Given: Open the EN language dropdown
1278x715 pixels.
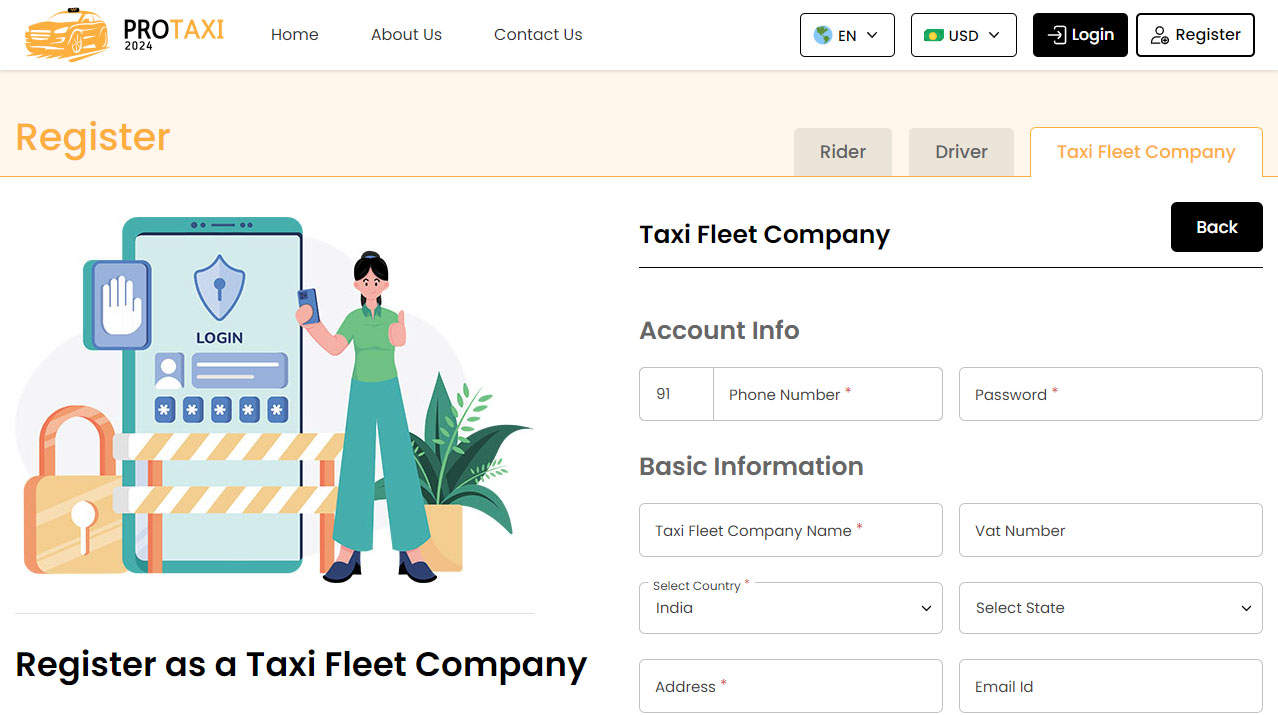Looking at the screenshot, I should click(847, 35).
